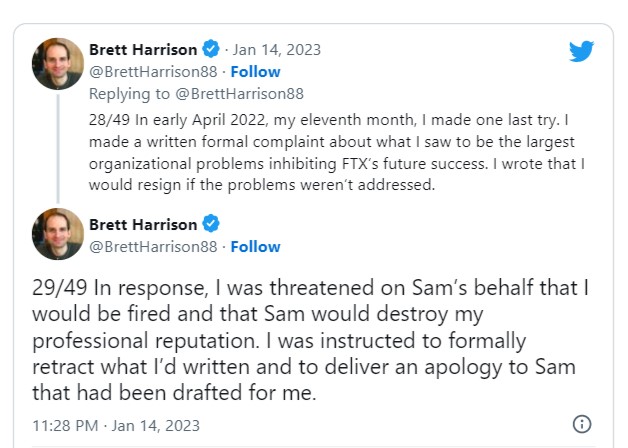Screen dimensions: 628x448
Task: Click the Brett Harrison name on the 28/49 tweet
Action: pos(144,49)
